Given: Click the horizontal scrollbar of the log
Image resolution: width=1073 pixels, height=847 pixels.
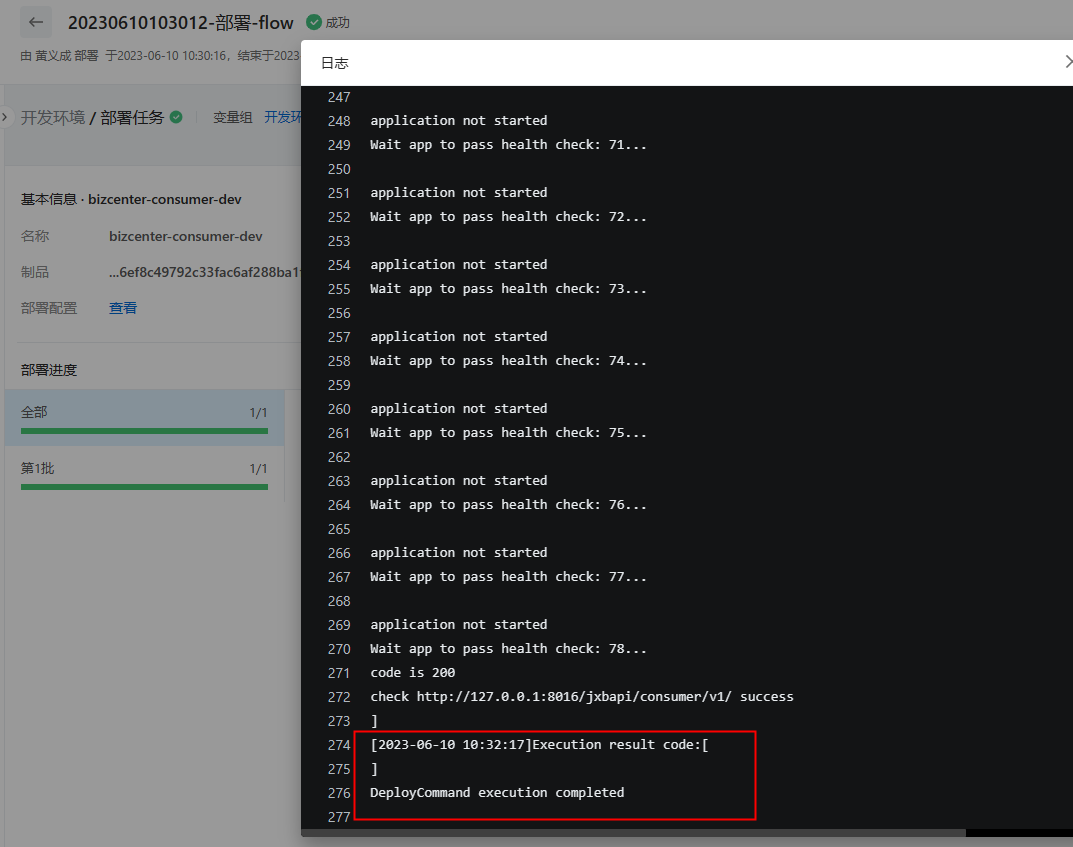Looking at the screenshot, I should tap(634, 833).
